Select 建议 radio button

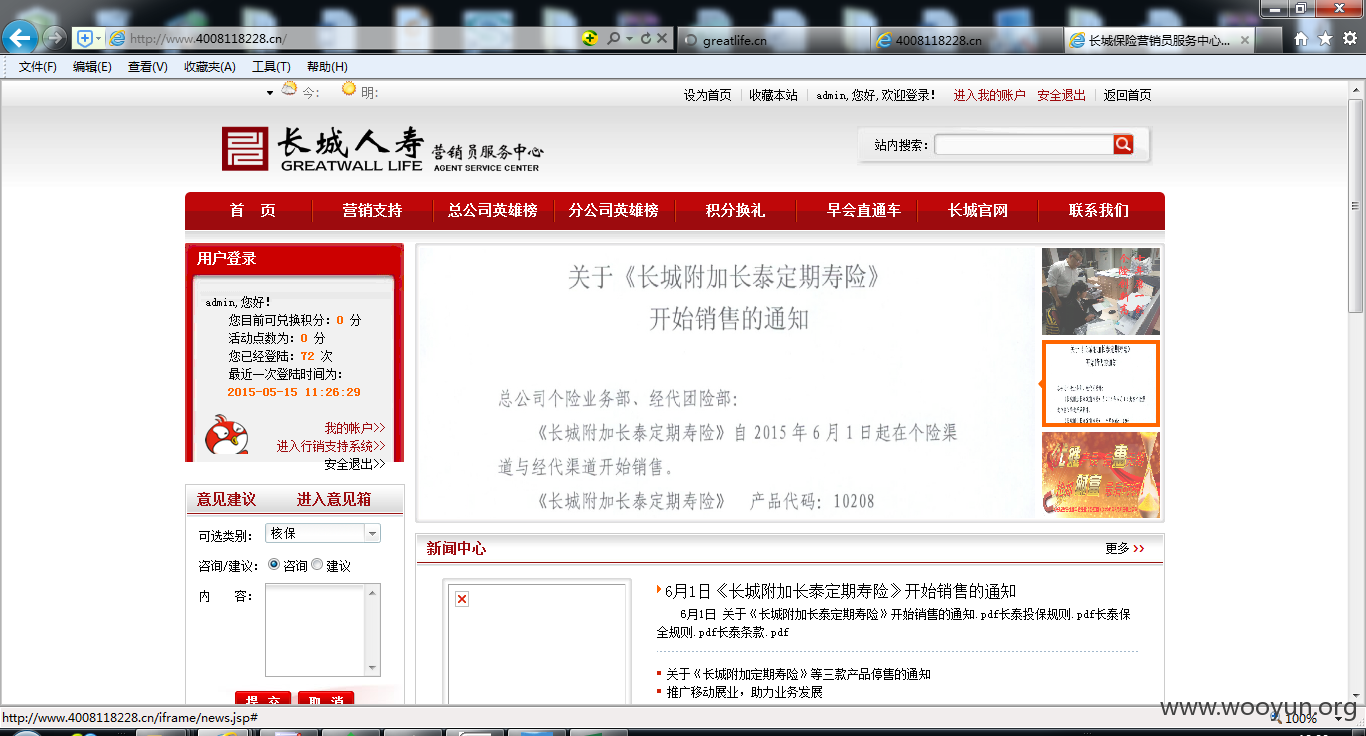coord(317,564)
